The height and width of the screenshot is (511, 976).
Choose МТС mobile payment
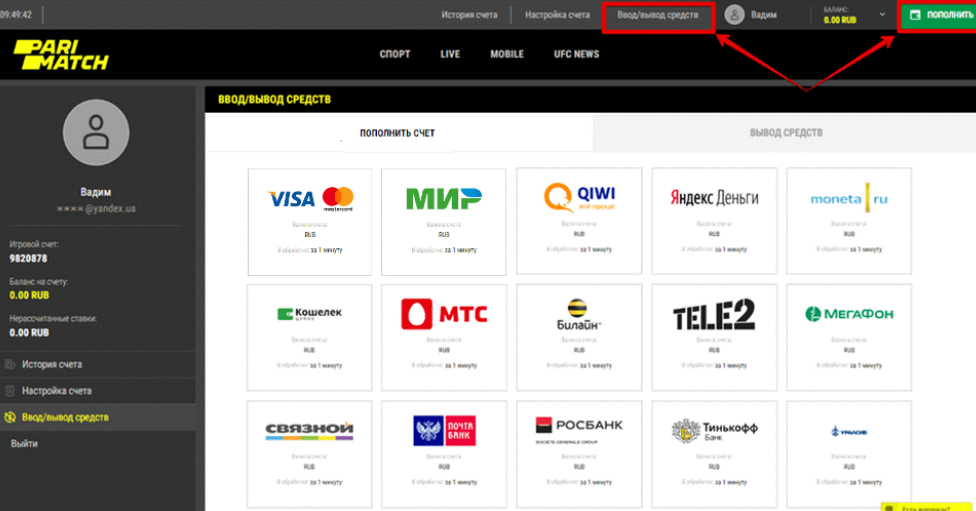pyautogui.click(x=444, y=338)
